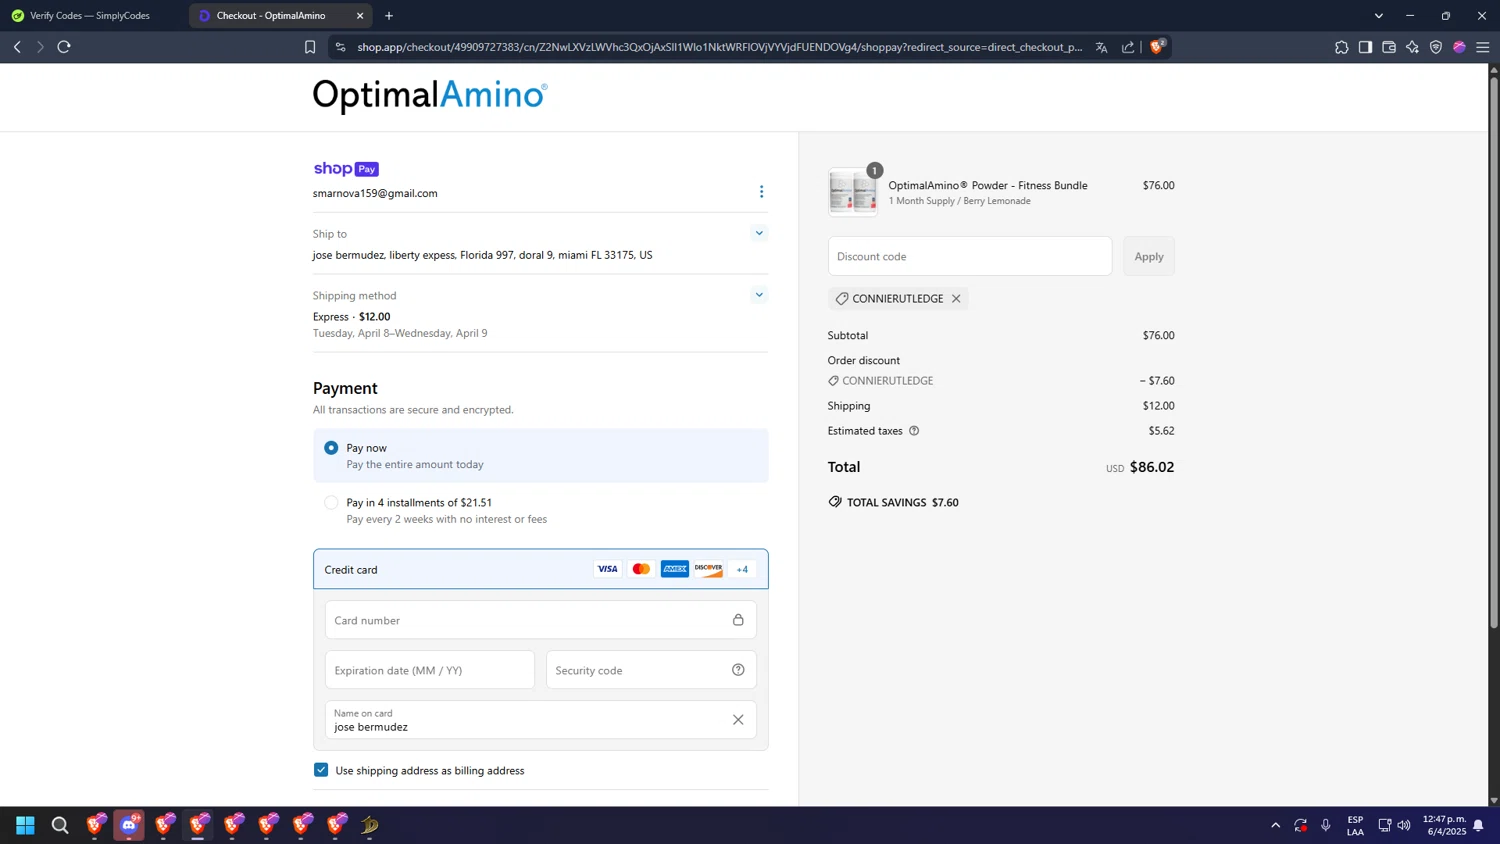Focus the Expiration date field
The image size is (1500, 844).
pyautogui.click(x=430, y=670)
